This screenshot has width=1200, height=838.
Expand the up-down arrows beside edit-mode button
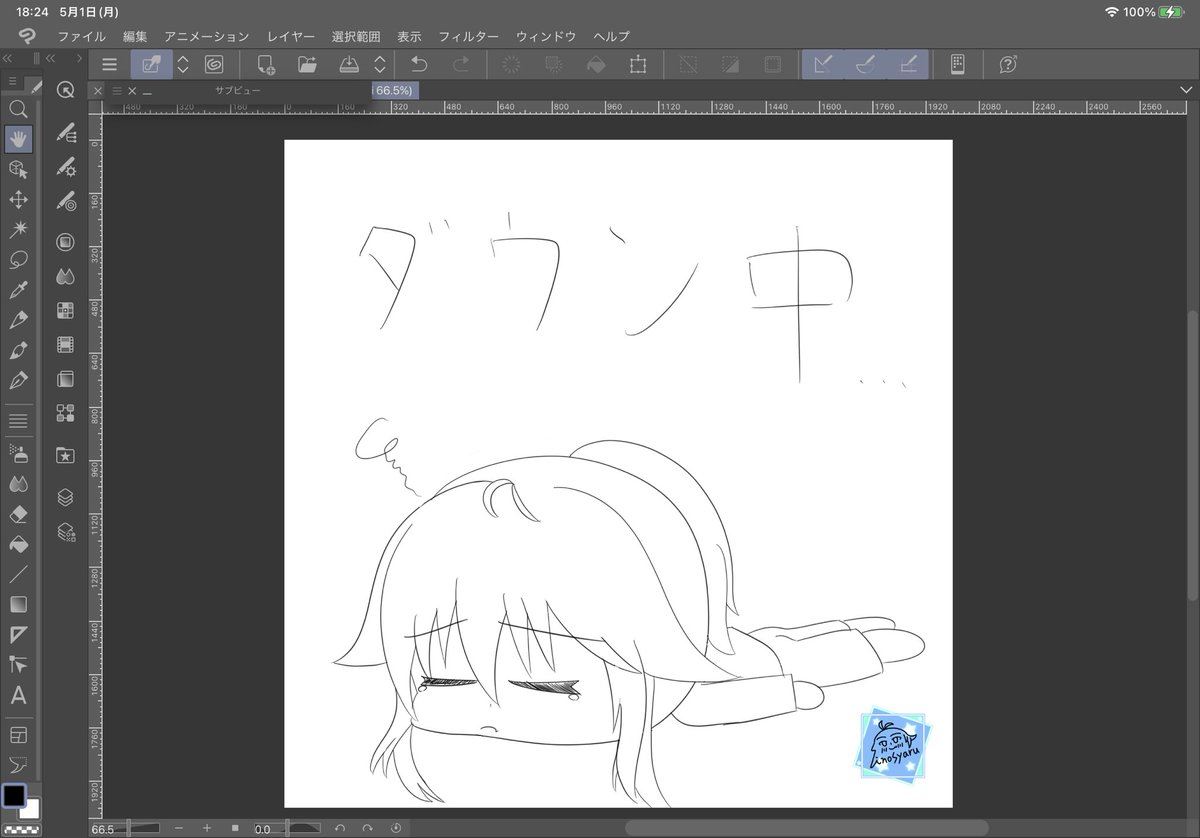(183, 64)
